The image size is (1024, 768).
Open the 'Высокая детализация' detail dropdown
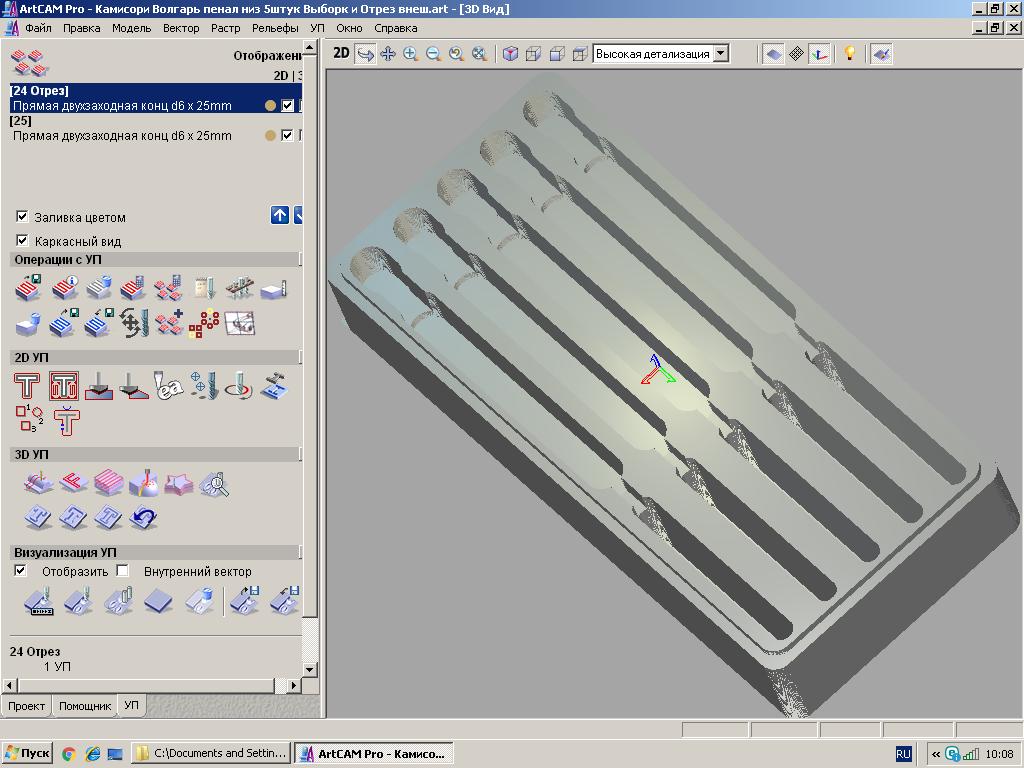coord(720,54)
